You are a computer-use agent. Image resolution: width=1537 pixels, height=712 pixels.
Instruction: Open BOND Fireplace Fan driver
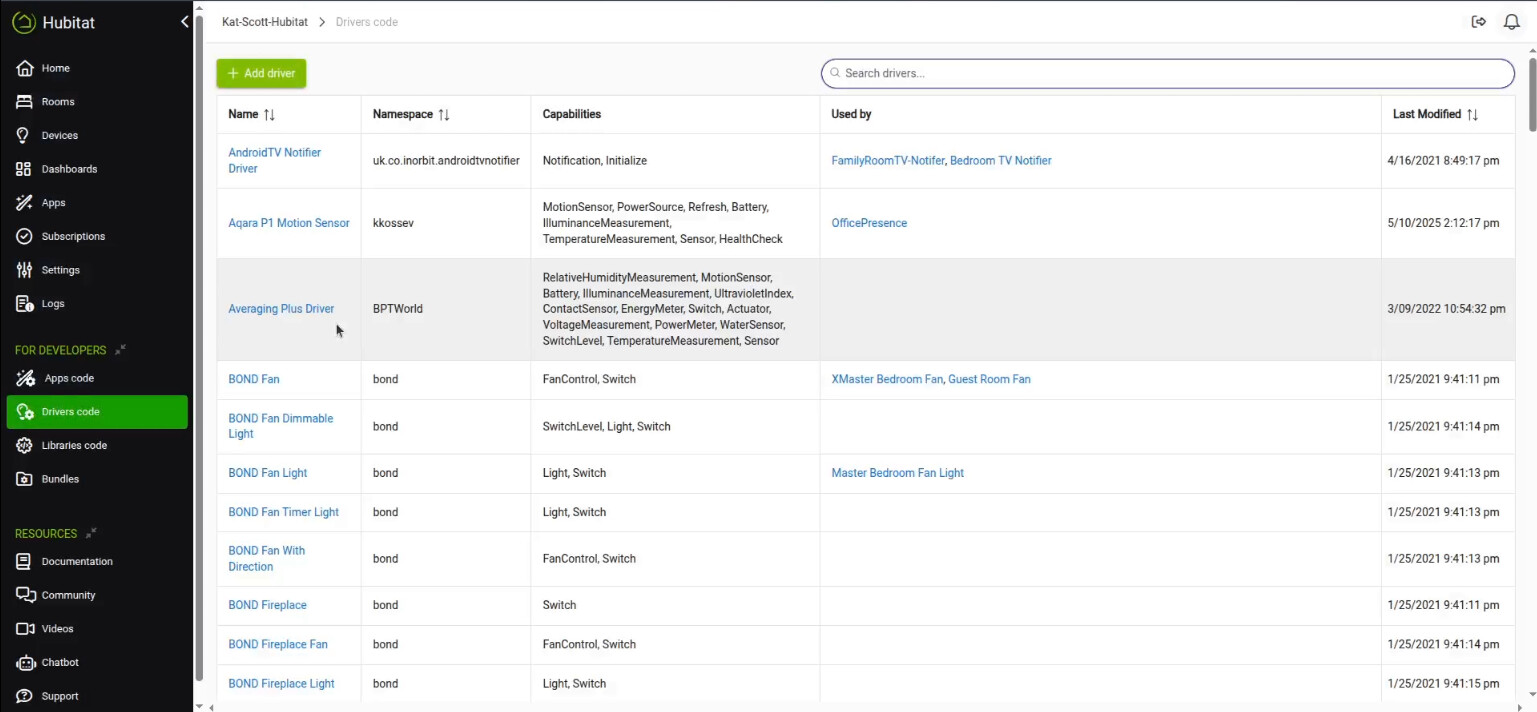point(278,644)
